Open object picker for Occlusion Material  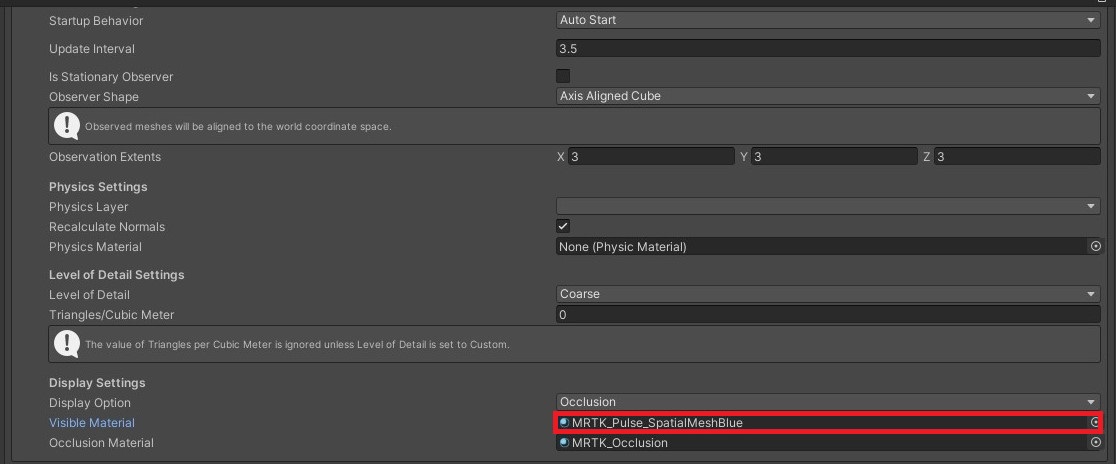click(1095, 443)
